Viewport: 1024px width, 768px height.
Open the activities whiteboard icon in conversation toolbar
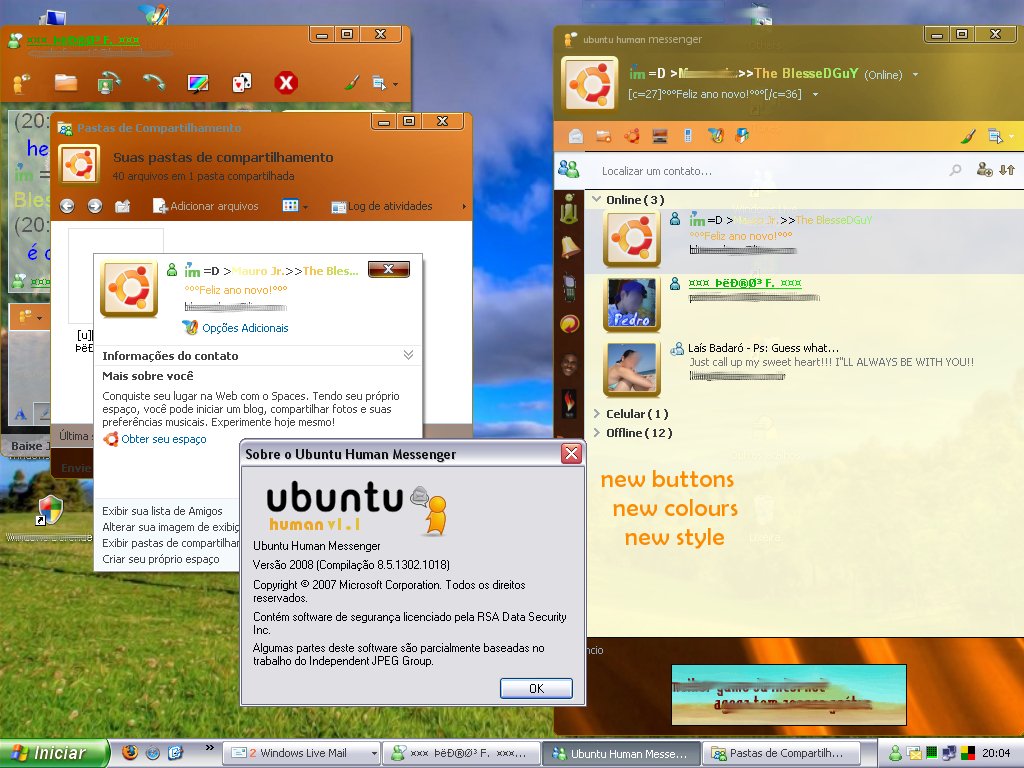click(198, 83)
